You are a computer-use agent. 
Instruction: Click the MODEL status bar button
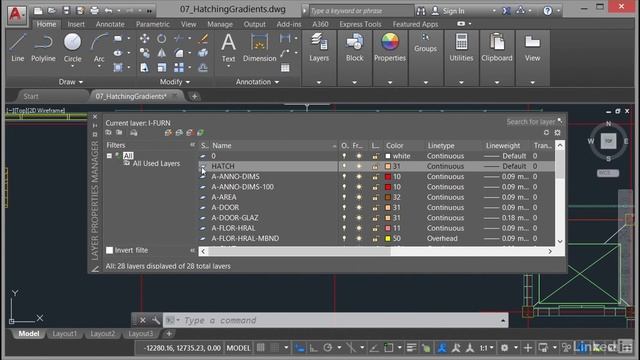pyautogui.click(x=238, y=348)
